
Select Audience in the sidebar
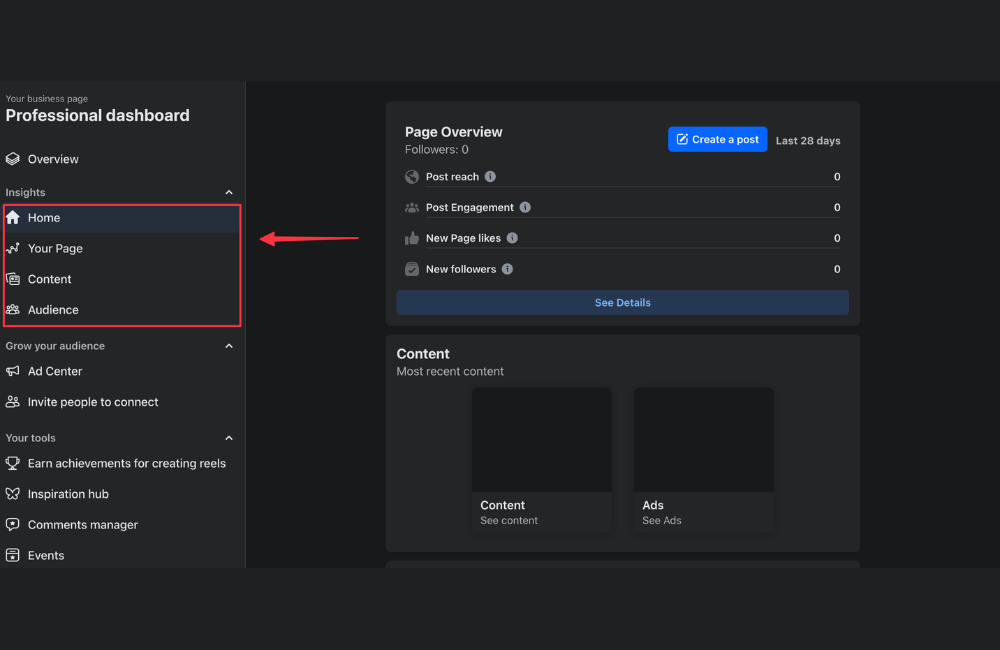[53, 310]
